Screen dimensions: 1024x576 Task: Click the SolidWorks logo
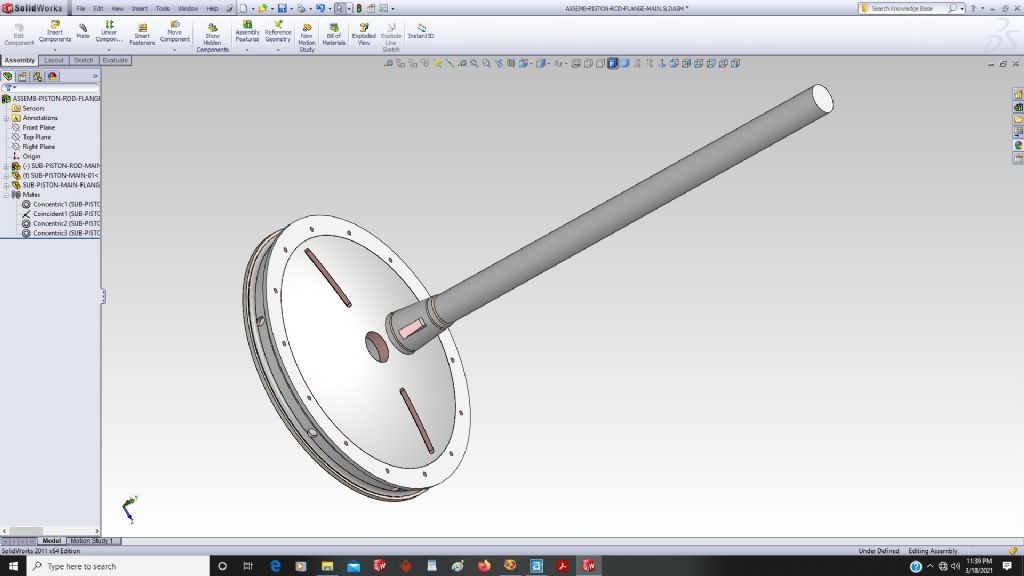click(33, 8)
